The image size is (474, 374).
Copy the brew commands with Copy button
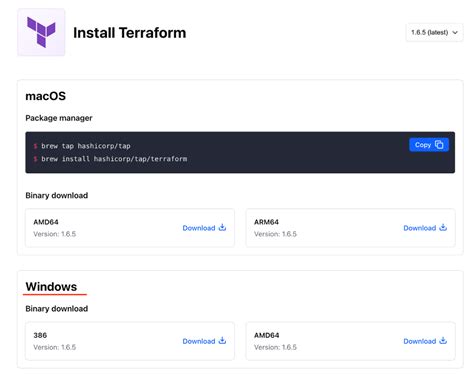coord(429,145)
